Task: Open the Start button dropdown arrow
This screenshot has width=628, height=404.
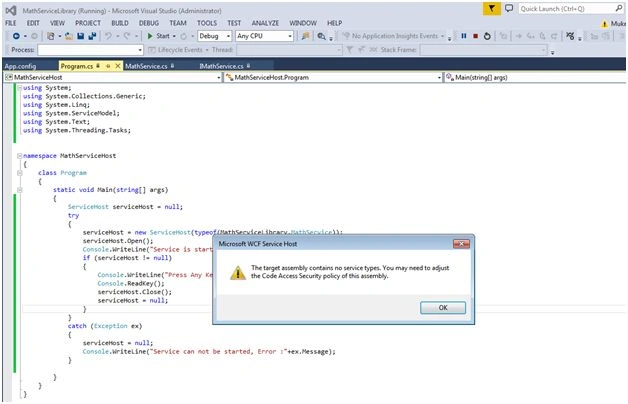Action: coord(174,36)
